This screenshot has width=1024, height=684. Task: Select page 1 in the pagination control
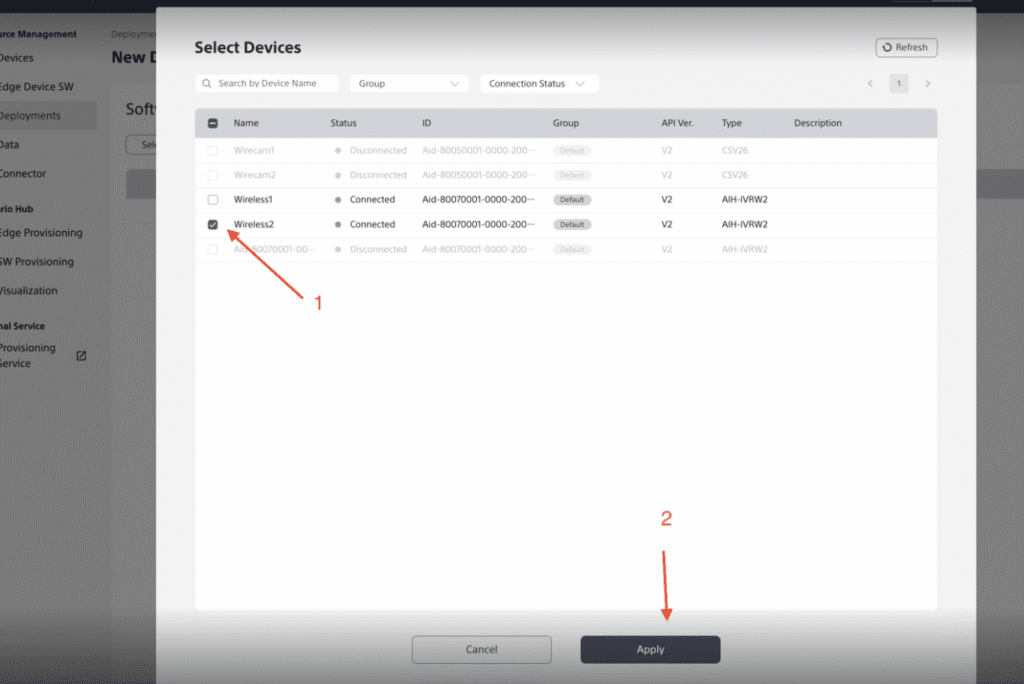(x=898, y=83)
